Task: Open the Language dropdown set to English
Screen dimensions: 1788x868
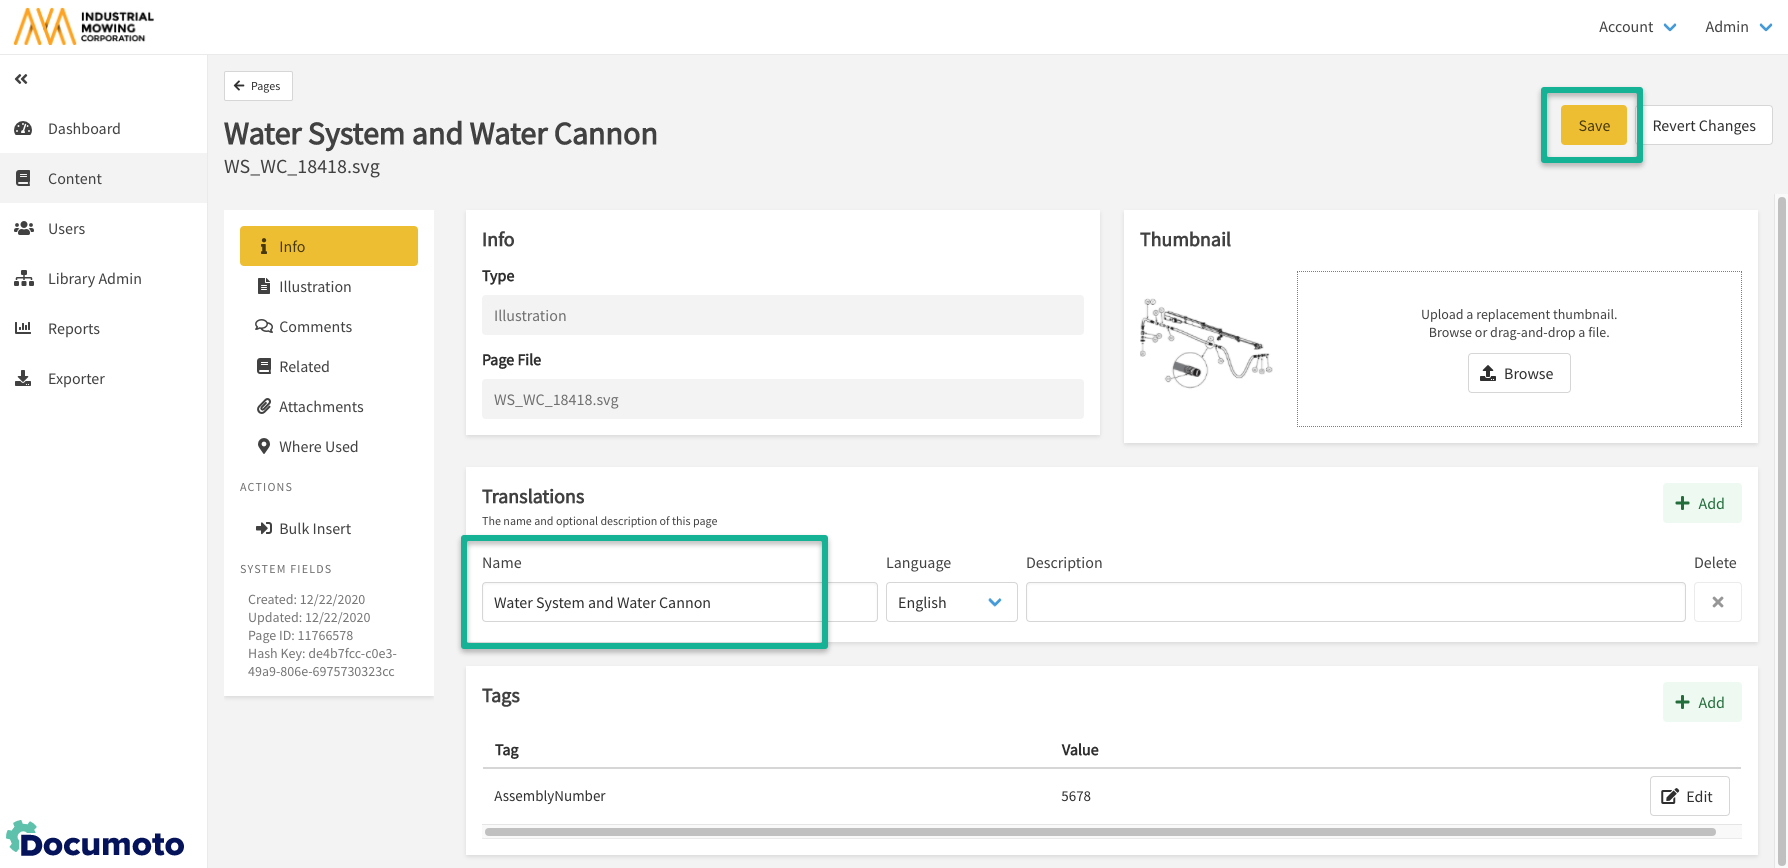Action: pyautogui.click(x=950, y=602)
